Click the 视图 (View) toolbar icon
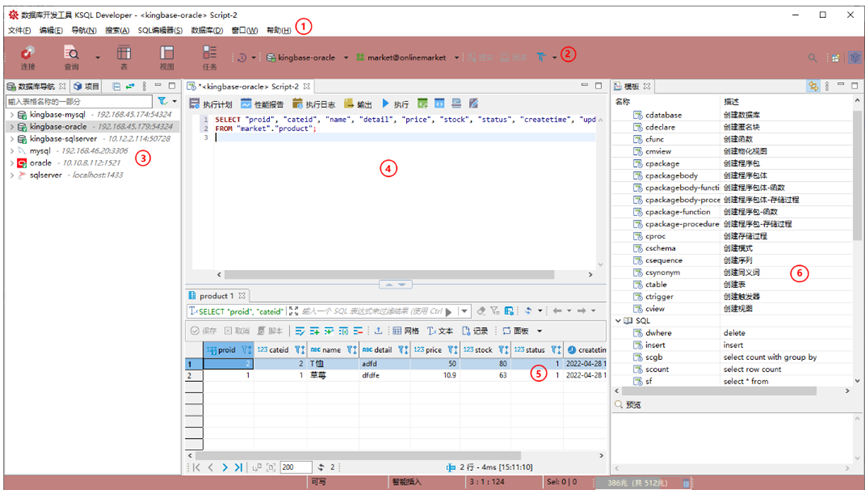 [x=167, y=56]
